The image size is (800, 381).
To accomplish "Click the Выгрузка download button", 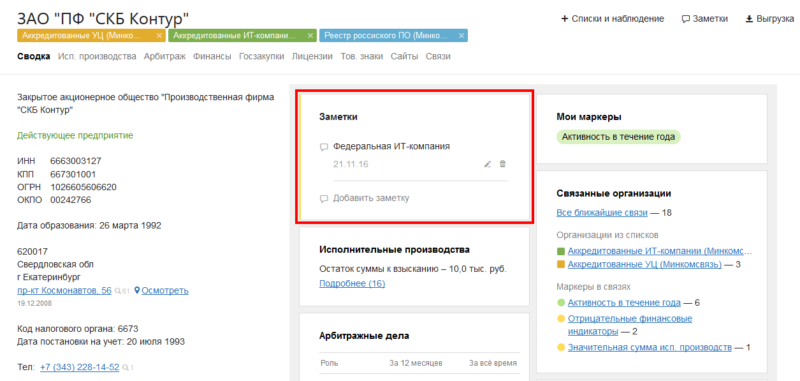I will [769, 19].
